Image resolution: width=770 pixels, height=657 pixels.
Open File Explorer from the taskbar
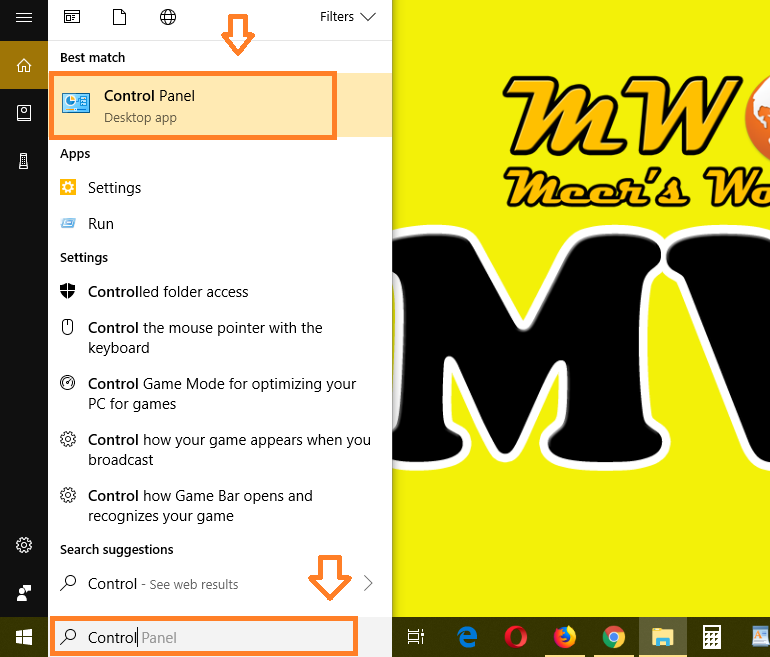tap(662, 637)
